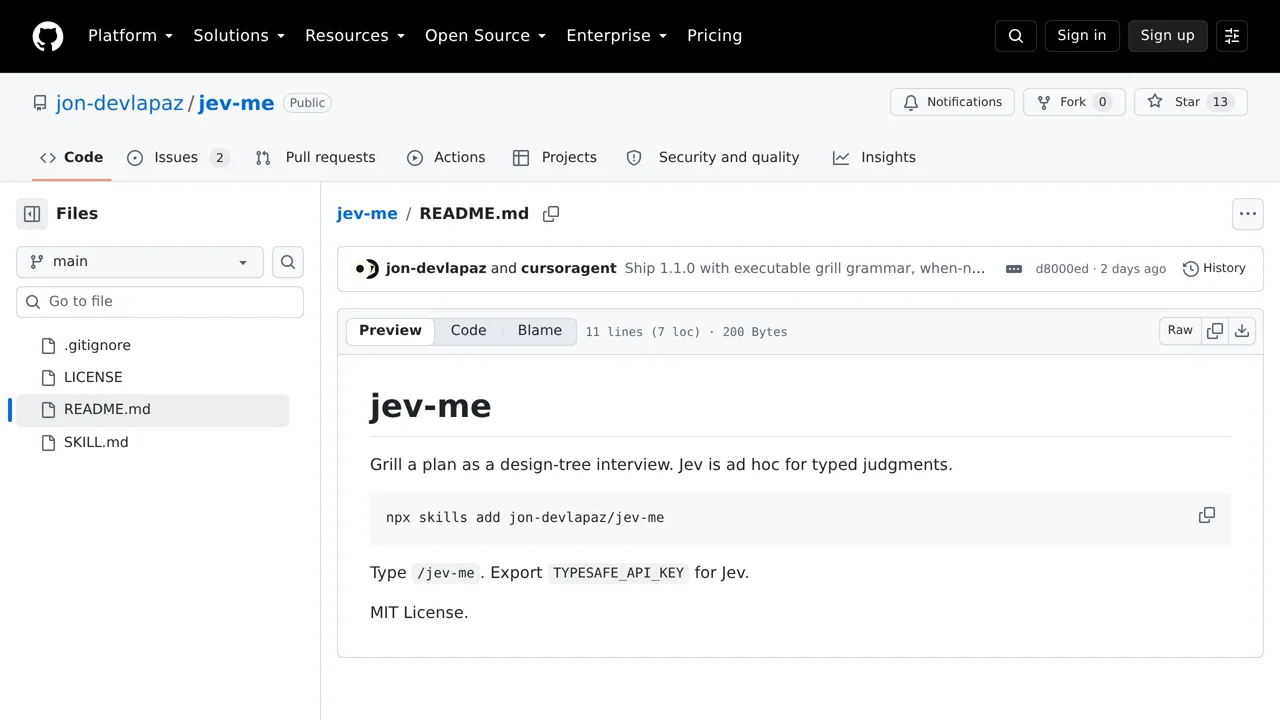Open the Ship 1.1.0 commit message
The image size is (1280, 720).
[x=805, y=269]
